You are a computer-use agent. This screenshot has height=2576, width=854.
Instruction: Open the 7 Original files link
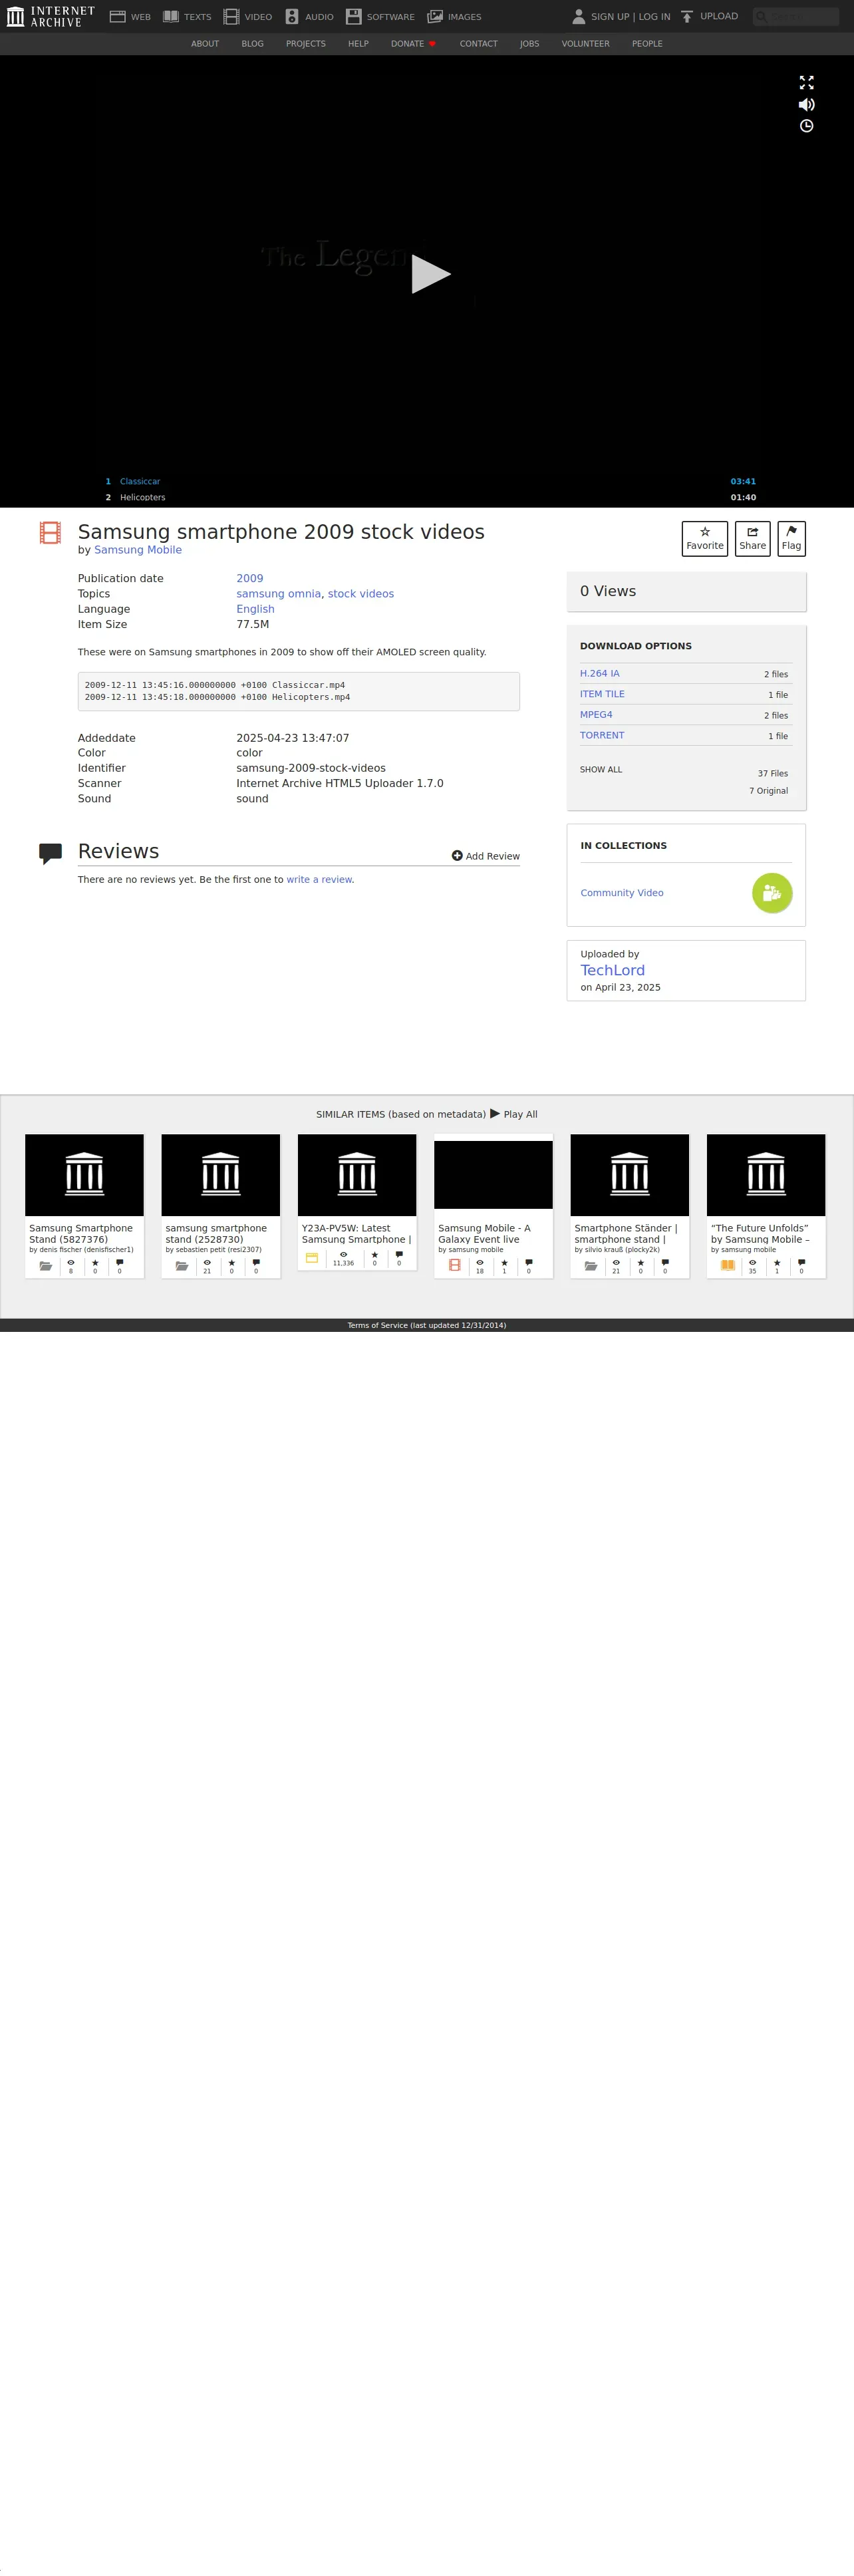click(768, 791)
